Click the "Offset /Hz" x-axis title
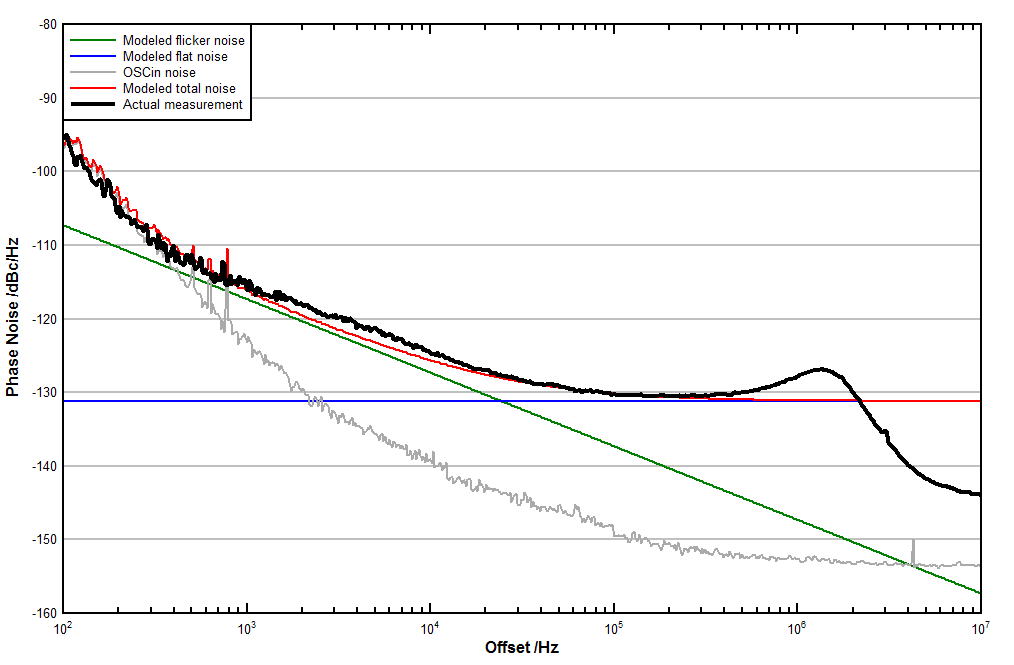This screenshot has height=665, width=1014. click(521, 648)
